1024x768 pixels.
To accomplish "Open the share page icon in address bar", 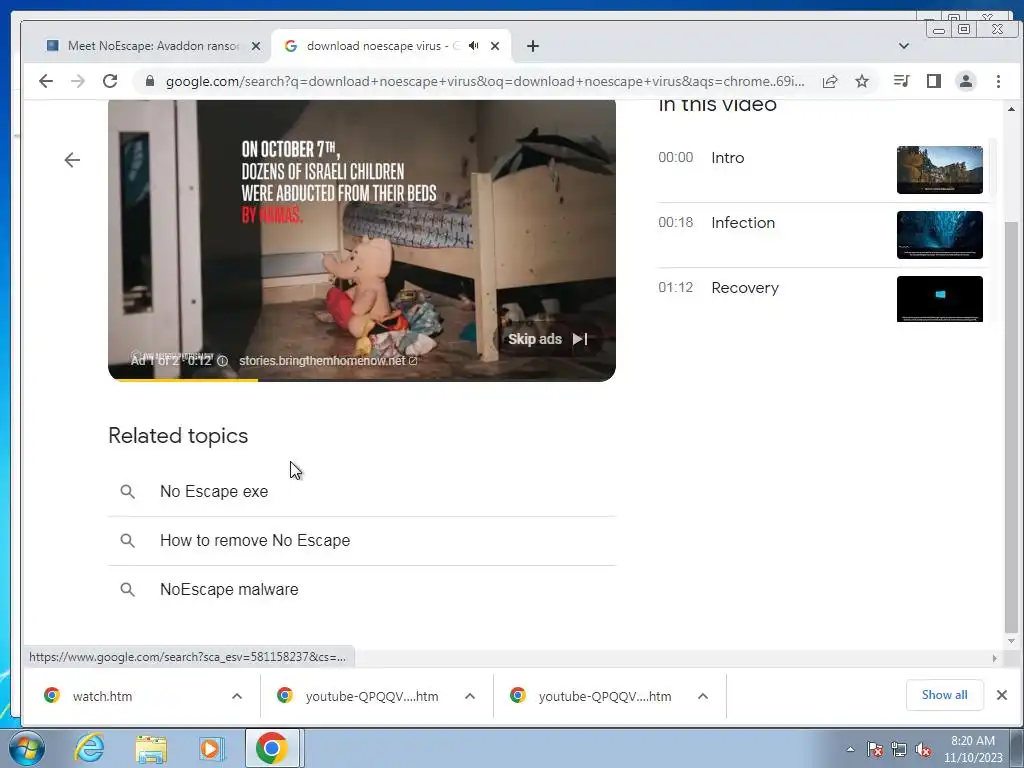I will click(830, 81).
